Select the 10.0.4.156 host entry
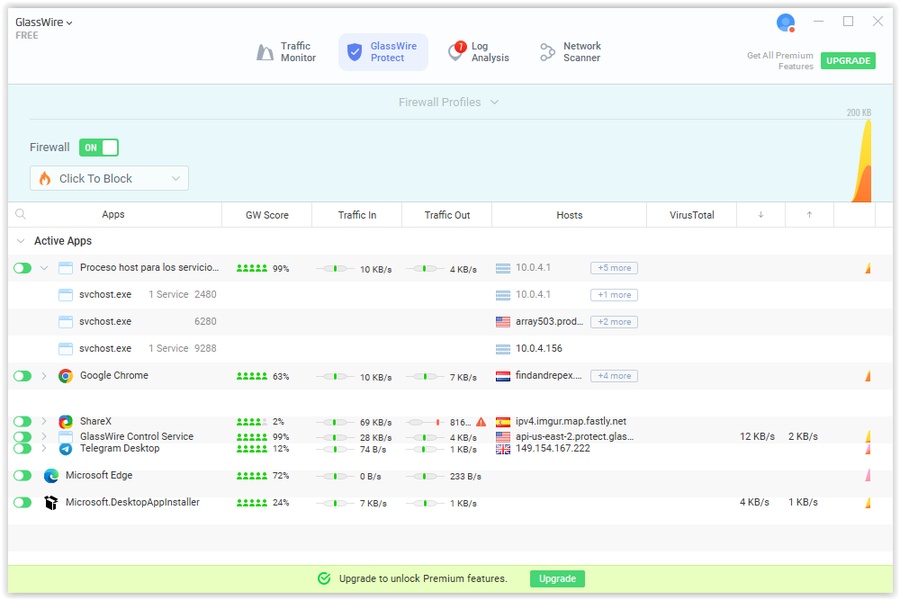 (x=538, y=349)
